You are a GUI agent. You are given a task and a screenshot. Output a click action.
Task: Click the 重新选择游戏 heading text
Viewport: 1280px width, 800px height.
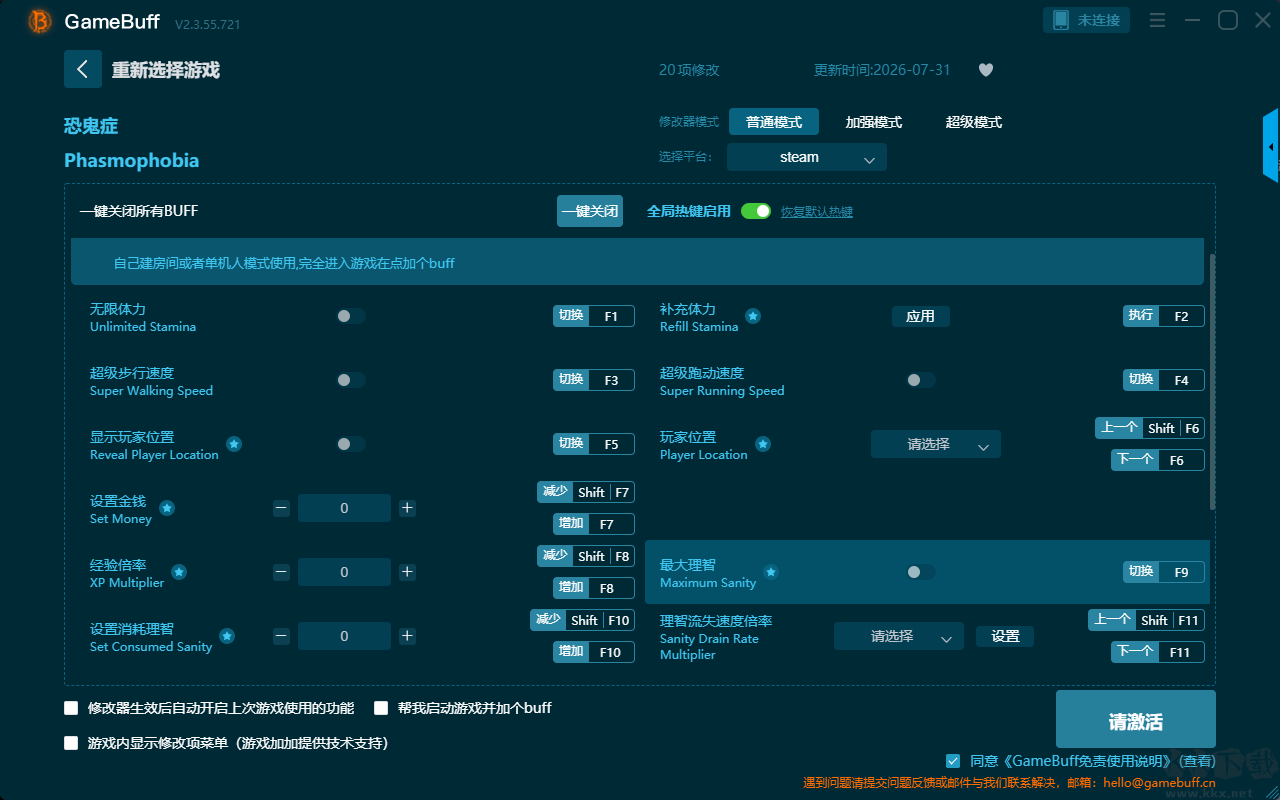[166, 70]
